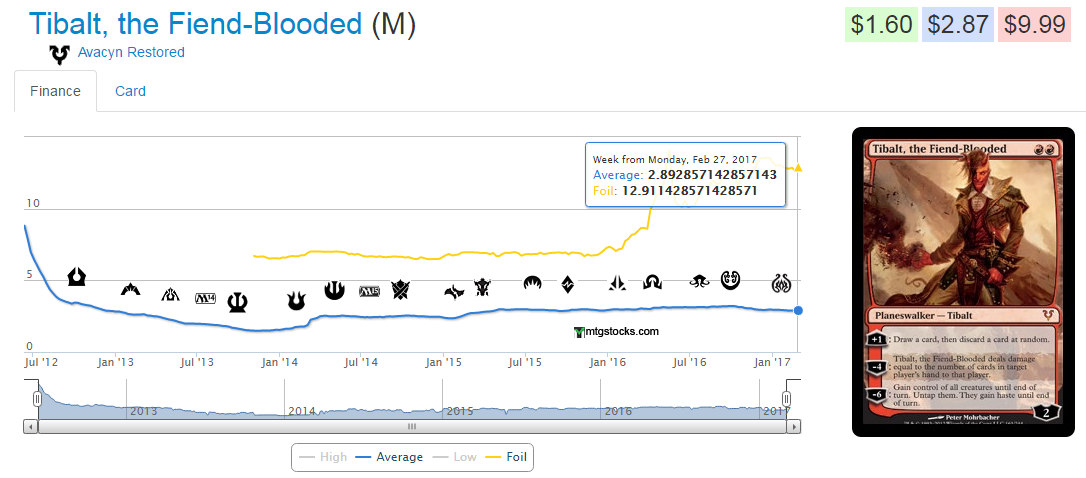Select the Shadows over Innistrad set symbol
The height and width of the screenshot is (478, 1086).
[652, 281]
